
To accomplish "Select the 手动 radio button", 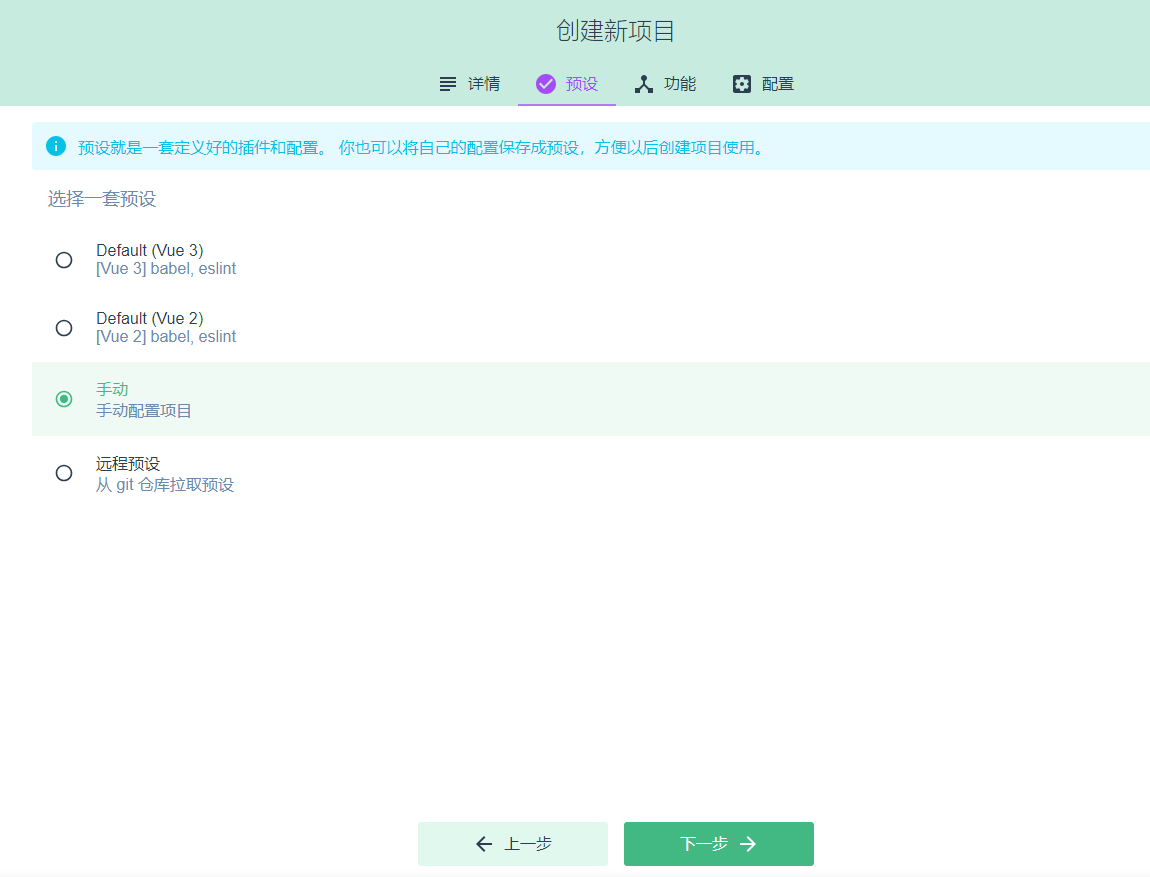I will coord(64,399).
